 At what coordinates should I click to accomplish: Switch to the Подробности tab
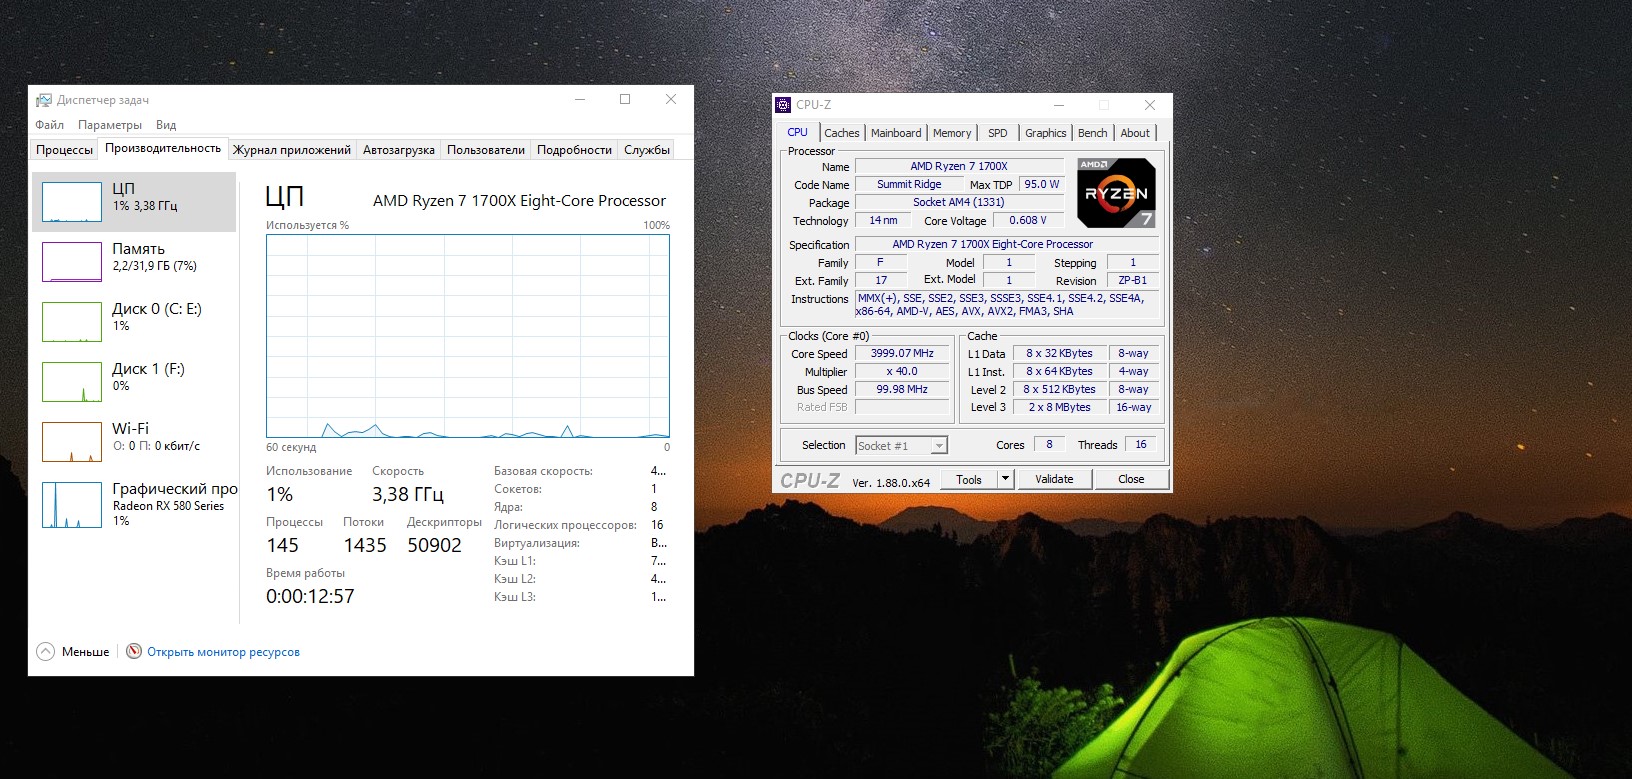(x=574, y=150)
